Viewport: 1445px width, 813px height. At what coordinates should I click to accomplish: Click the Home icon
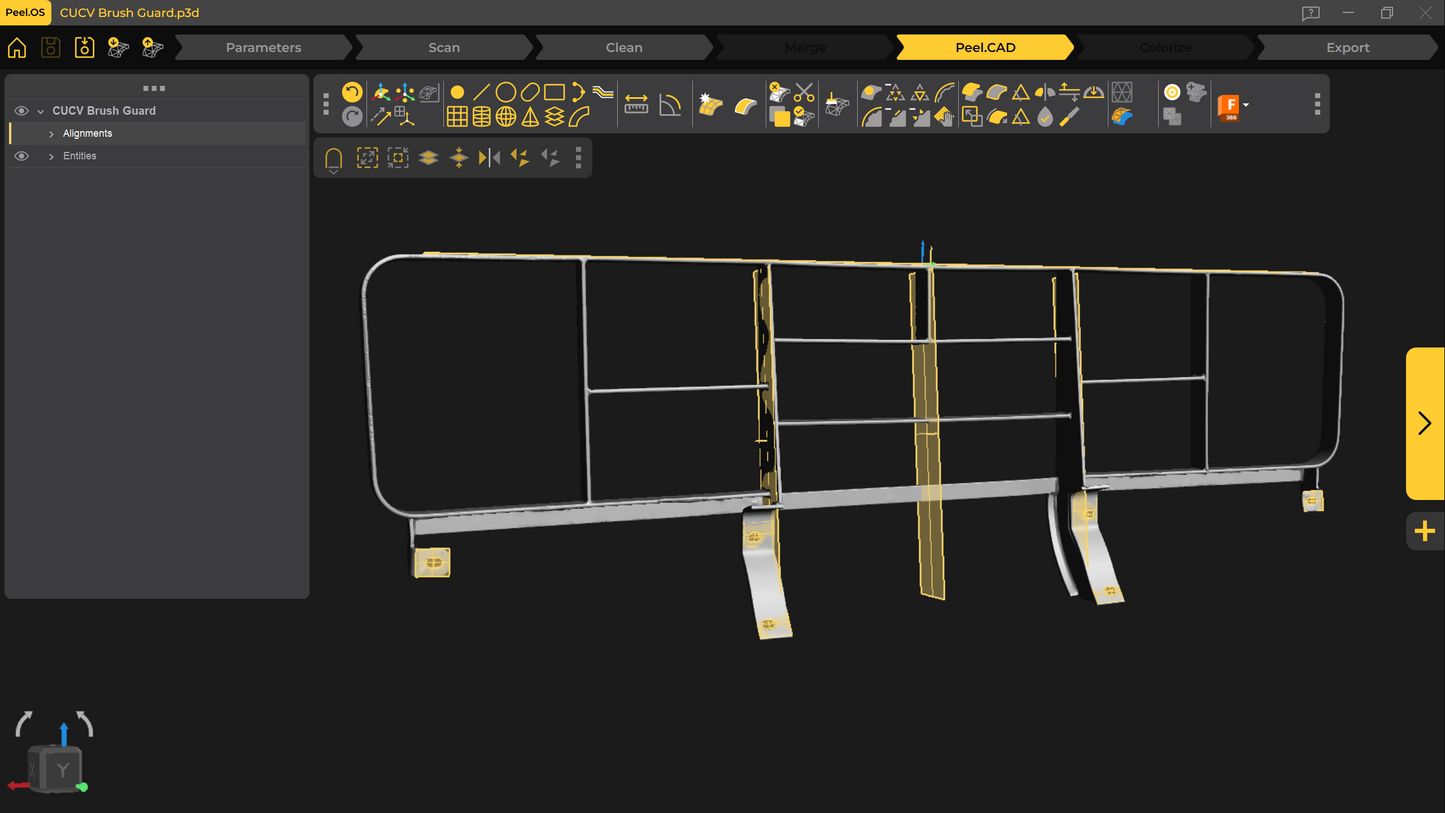[17, 48]
